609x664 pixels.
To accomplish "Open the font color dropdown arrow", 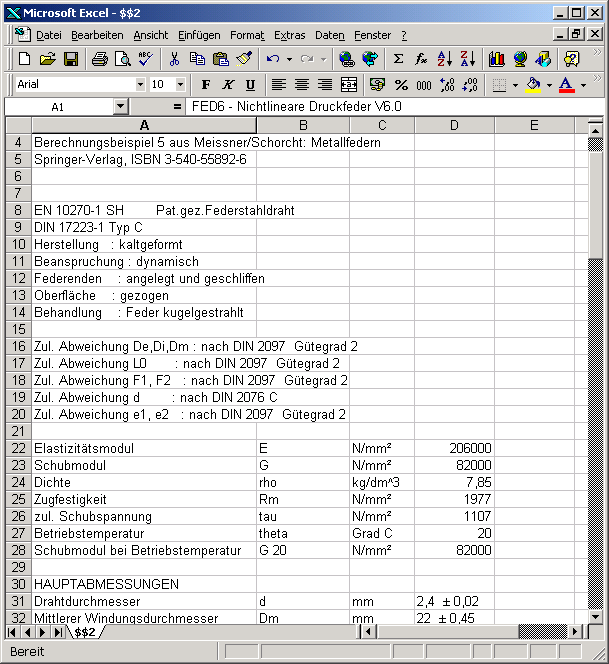I will pyautogui.click(x=584, y=85).
